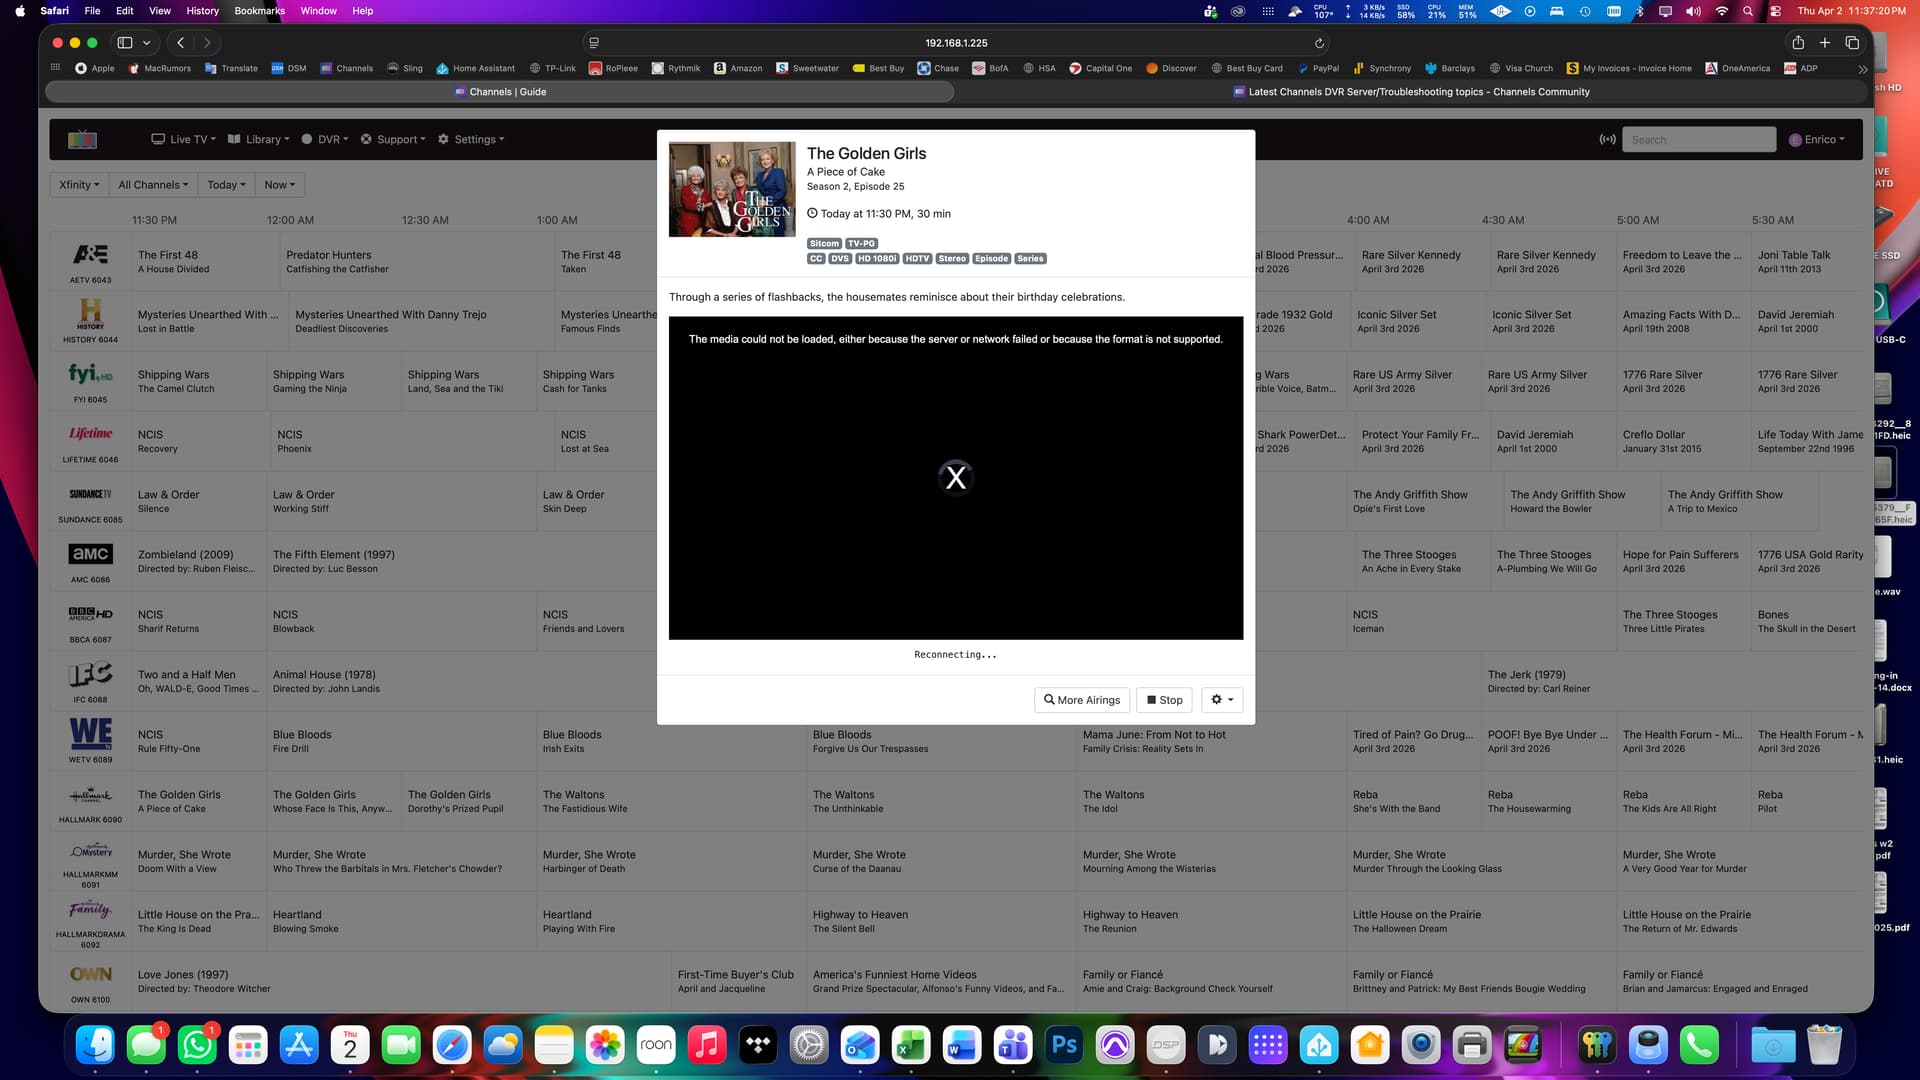This screenshot has height=1080, width=1920.
Task: Click the Search input field
Action: pyautogui.click(x=1698, y=139)
